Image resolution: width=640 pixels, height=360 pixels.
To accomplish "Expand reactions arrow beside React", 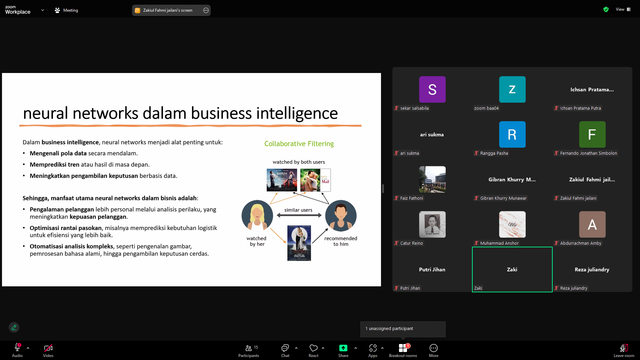I will click(323, 348).
